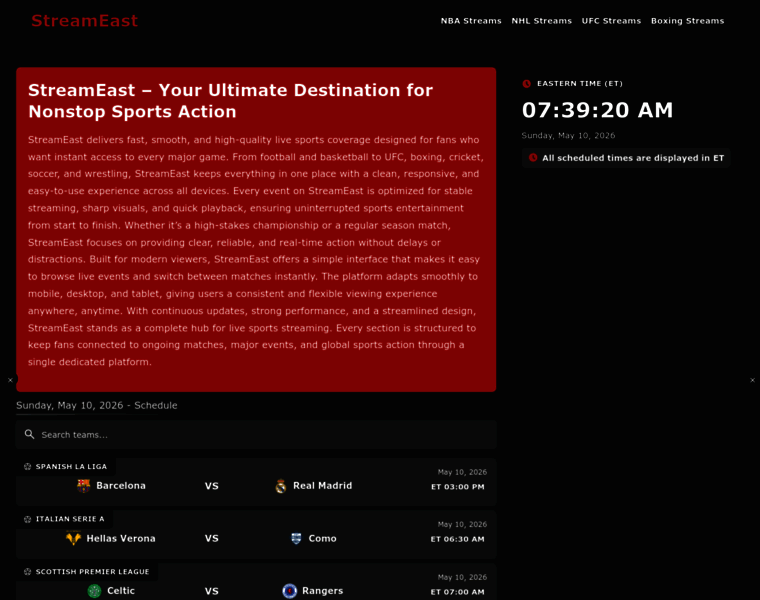Click the 07:39:20 AM clock display
The width and height of the screenshot is (760, 600).
pyautogui.click(x=597, y=110)
